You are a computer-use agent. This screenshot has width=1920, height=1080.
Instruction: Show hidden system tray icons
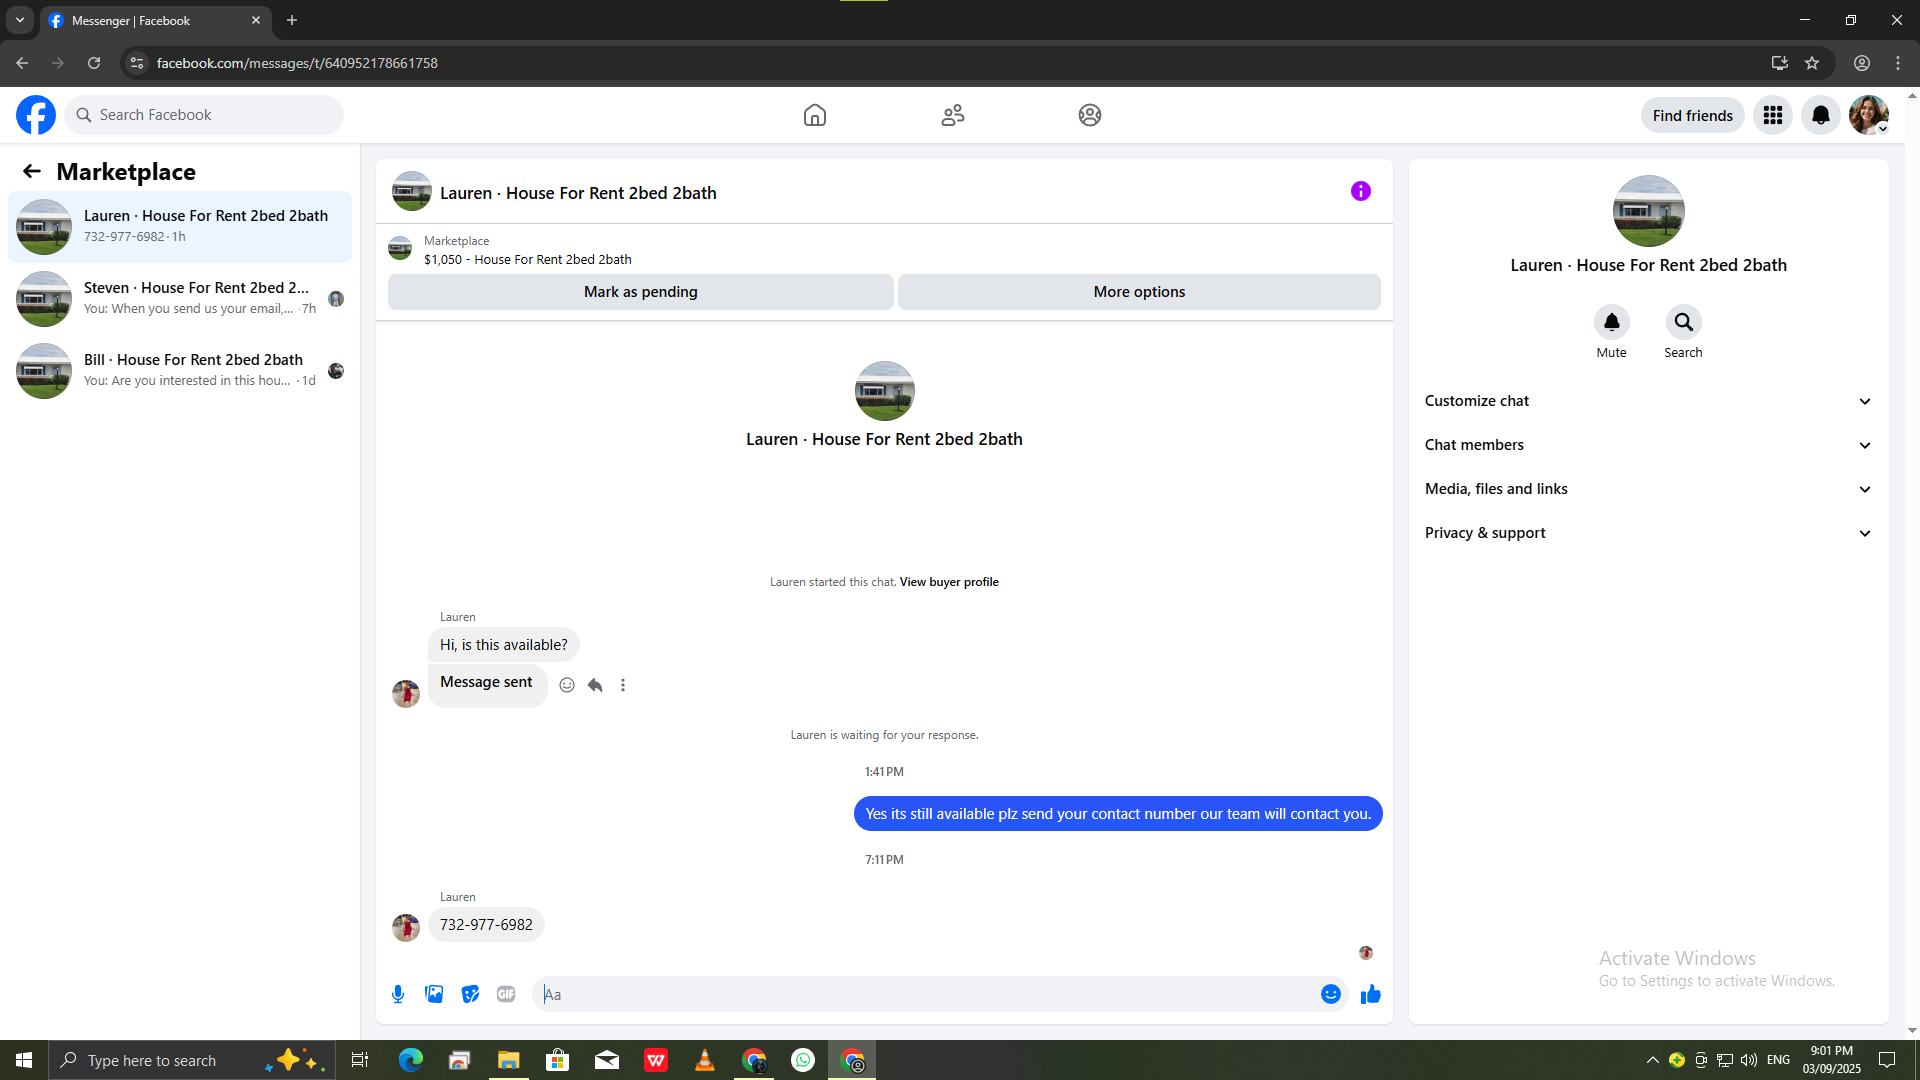point(1653,1060)
